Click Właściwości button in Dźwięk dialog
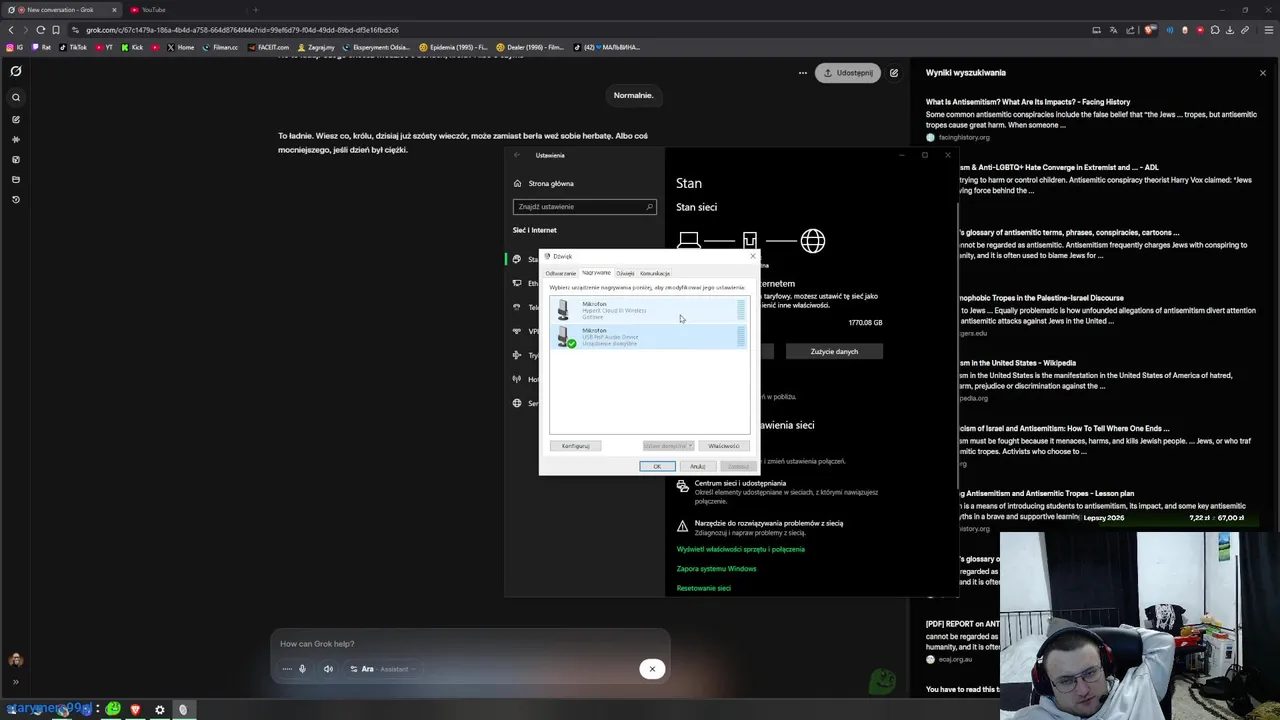The height and width of the screenshot is (720, 1280). coord(723,446)
